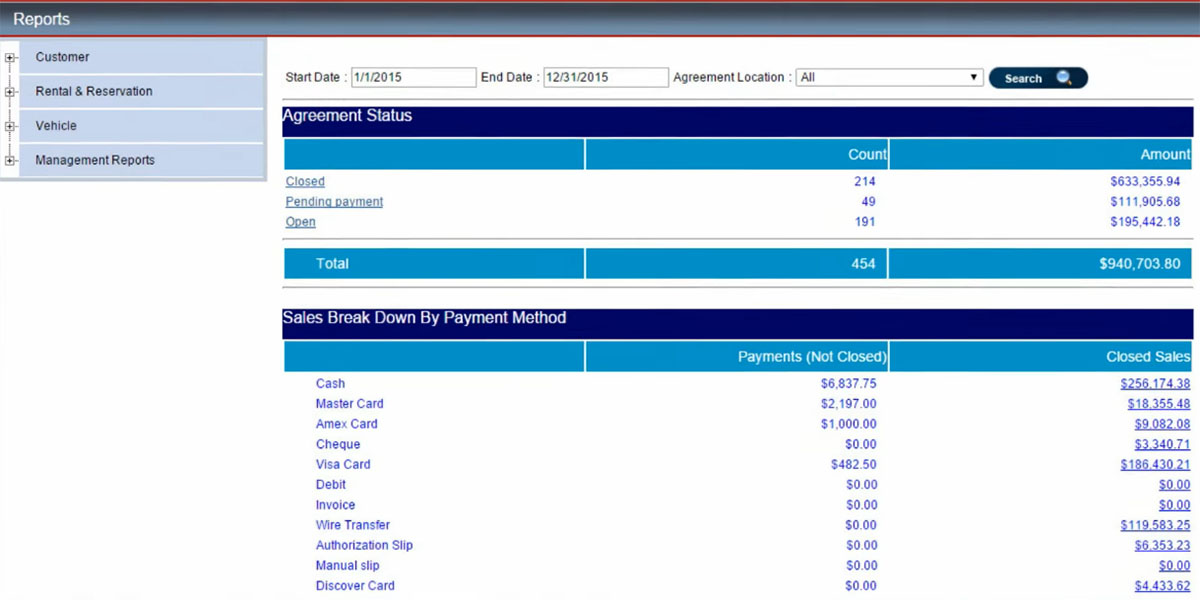View Amex Card closed sales $9,082.08
Viewport: 1200px width, 600px height.
pyautogui.click(x=1162, y=424)
